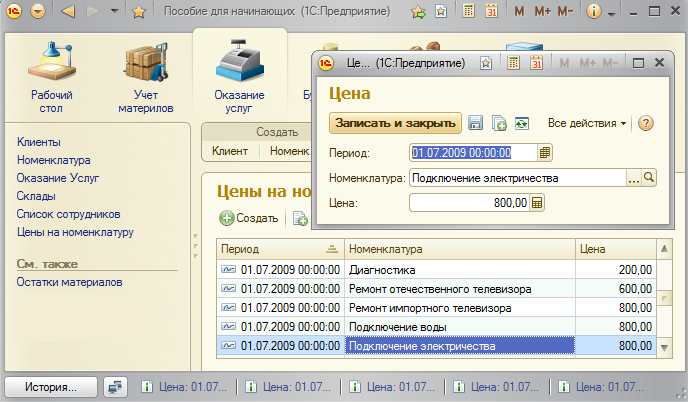Click magnifier open button for Номенклатура
This screenshot has width=688, height=402.
649,177
